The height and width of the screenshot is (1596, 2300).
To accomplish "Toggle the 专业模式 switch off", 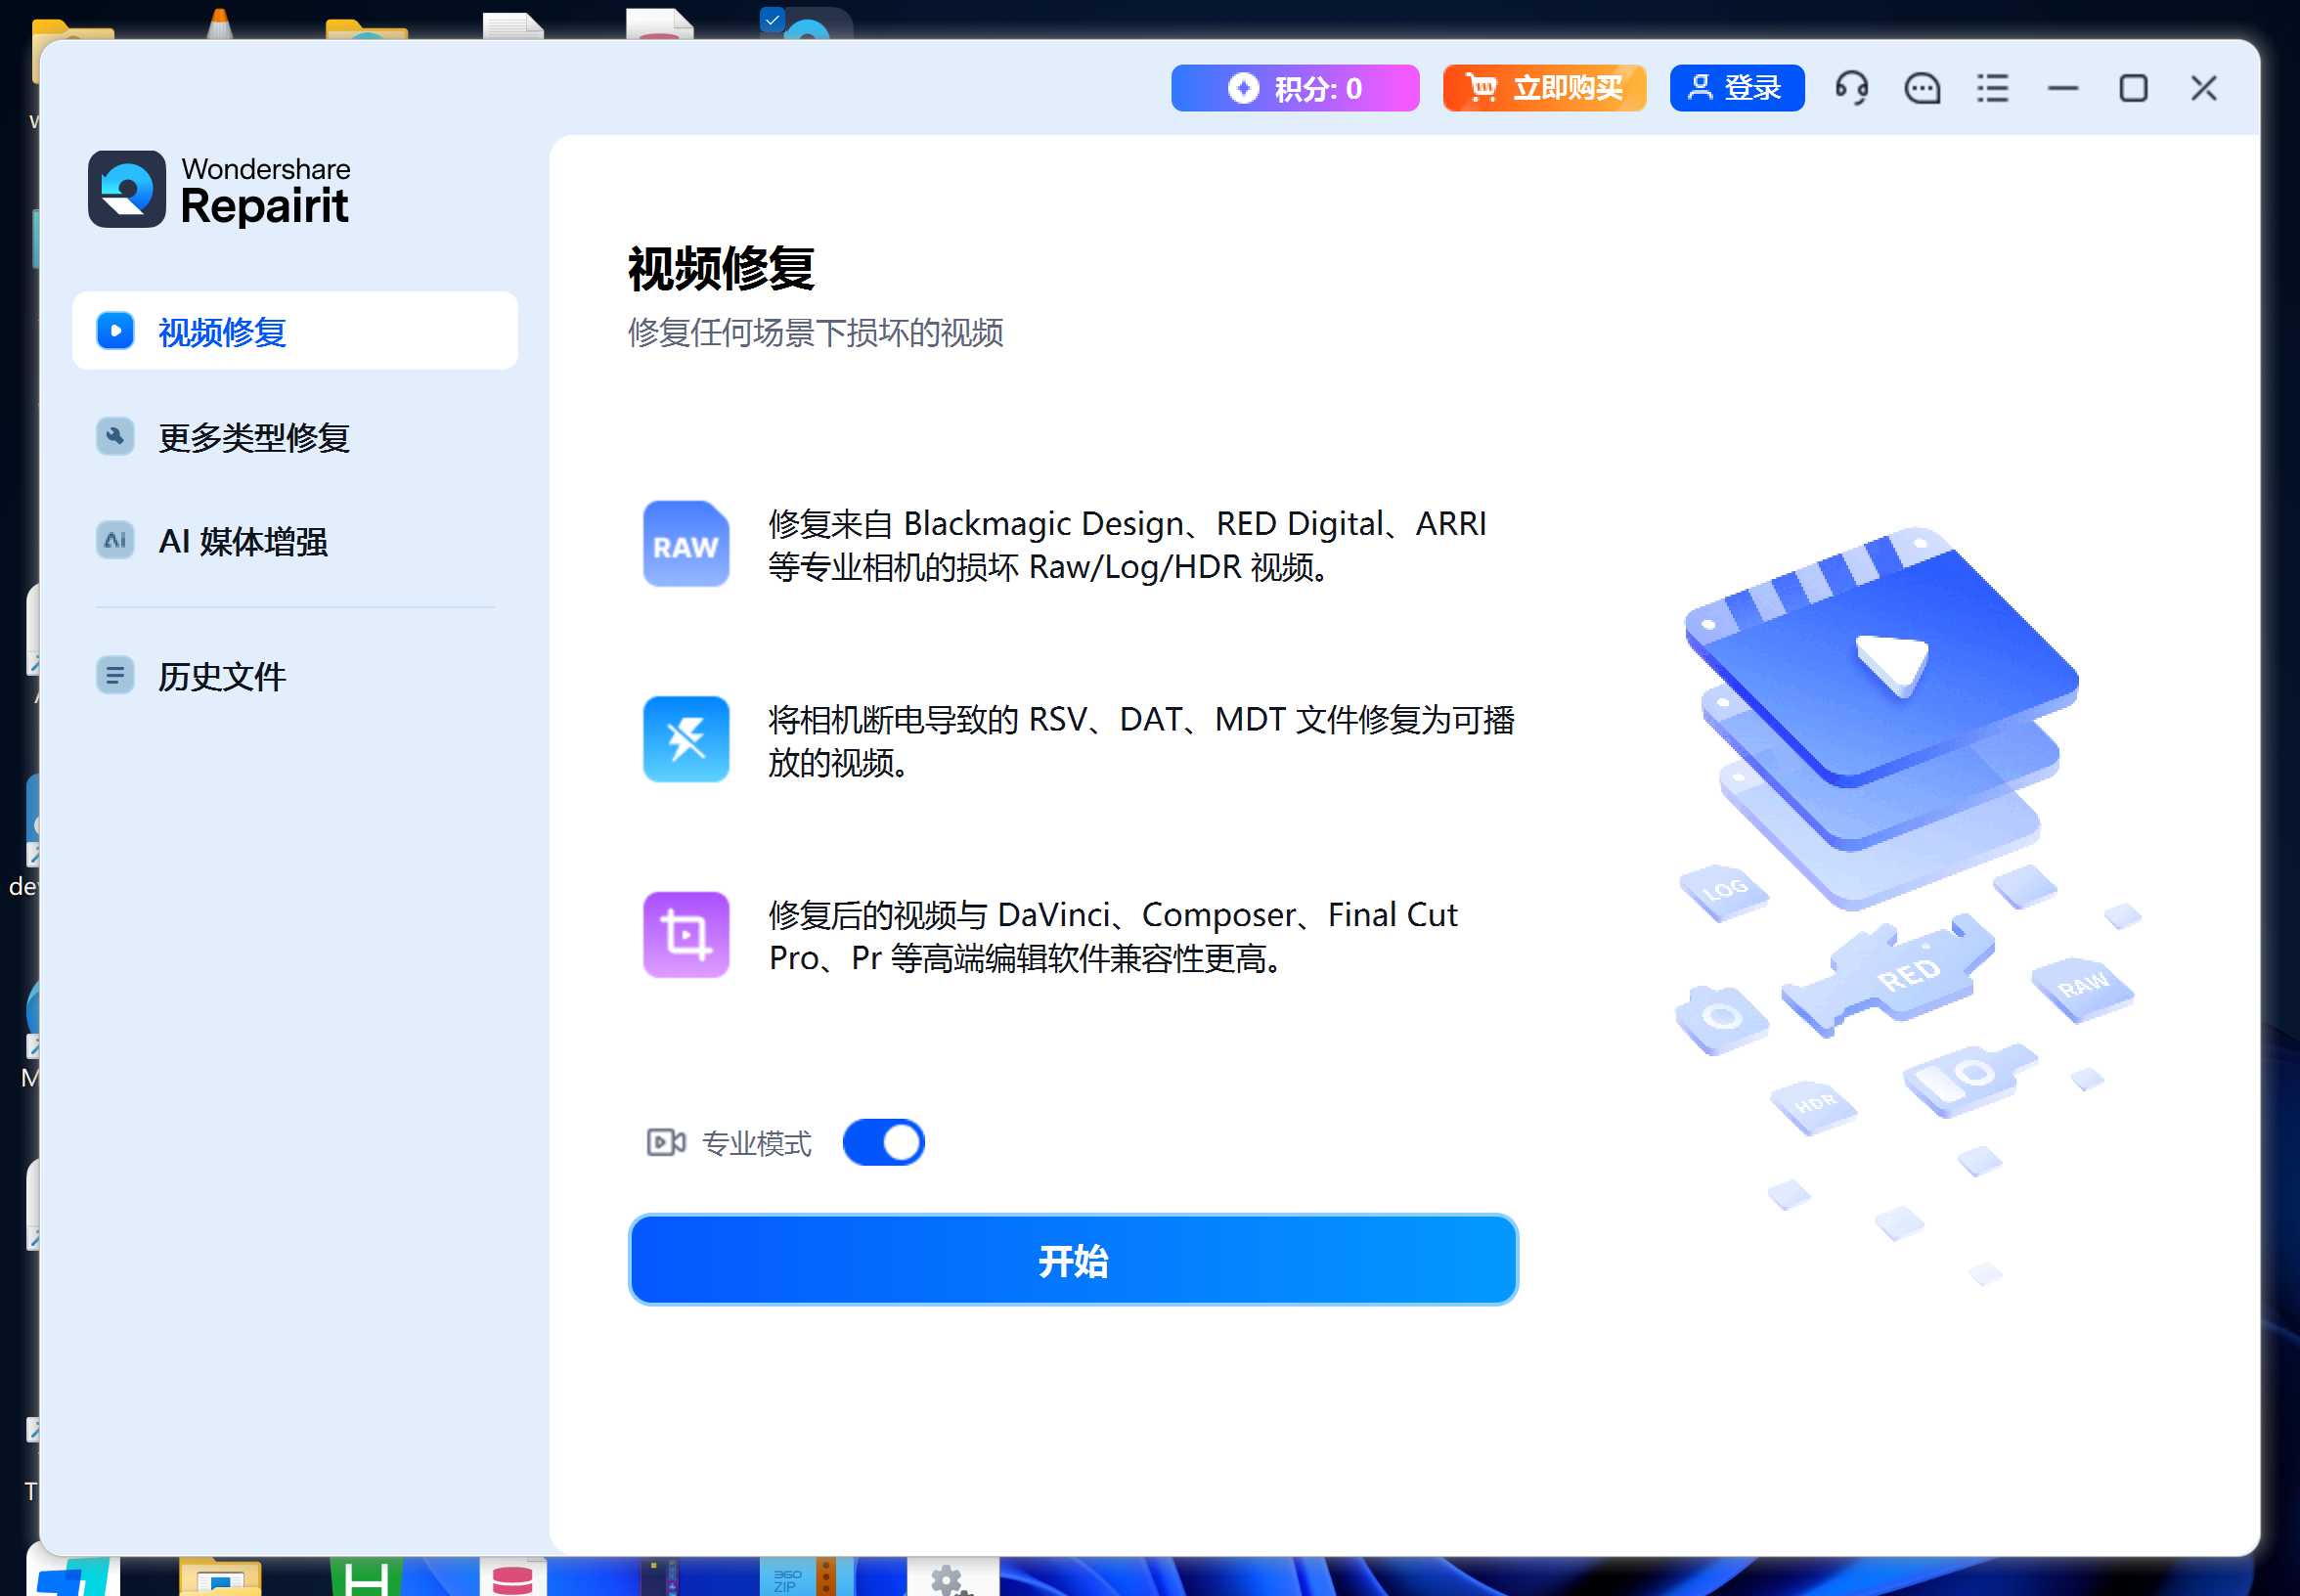I will tap(883, 1142).
